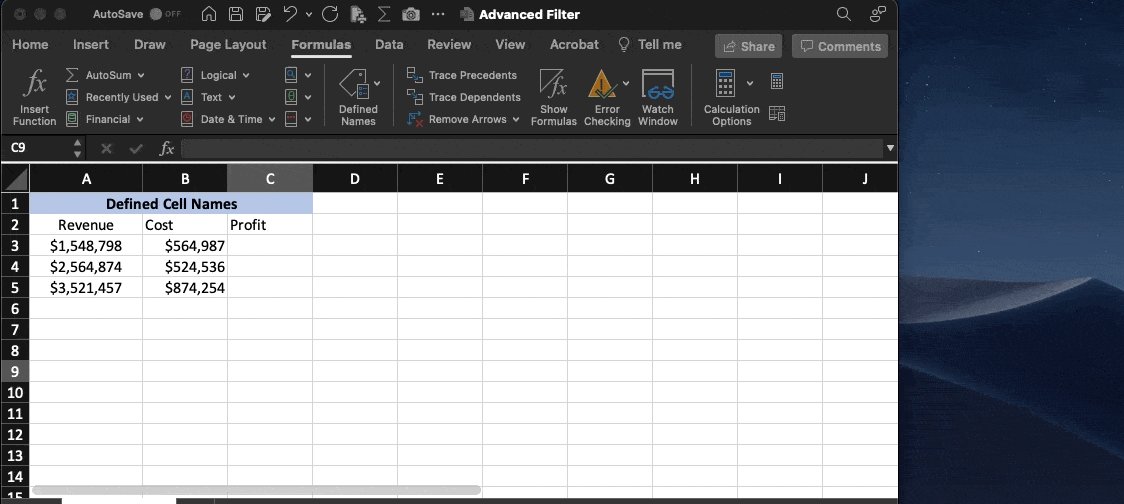Switch to the Insert tab
This screenshot has height=504, width=1124.
tap(91, 44)
